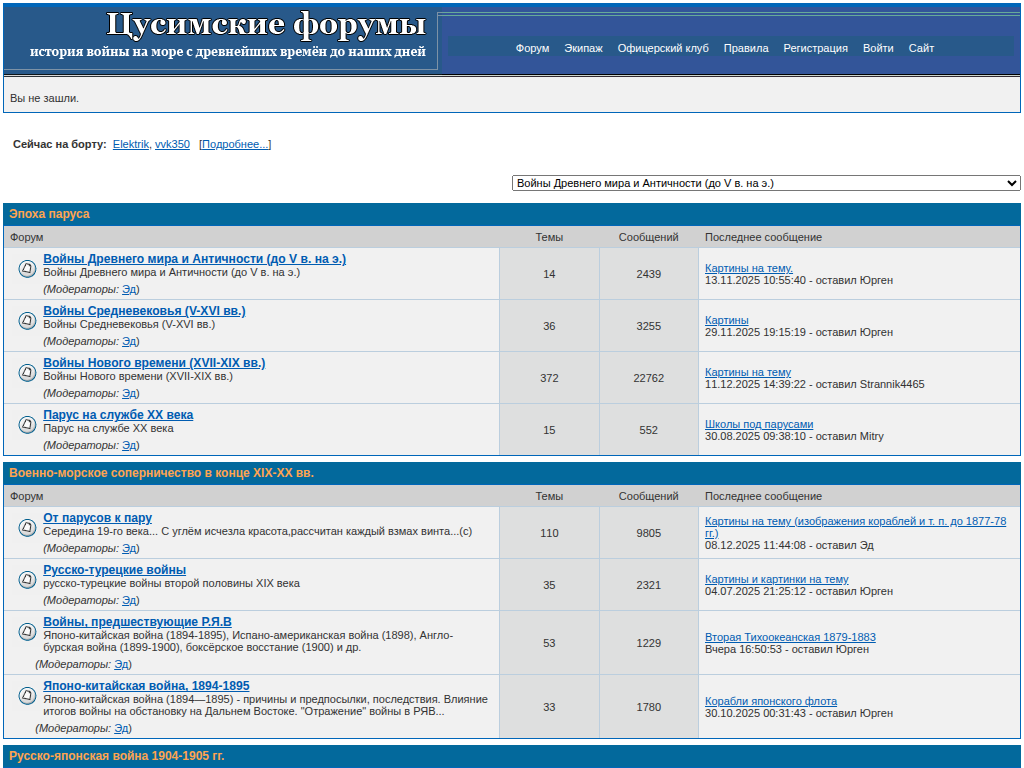Image resolution: width=1024 pixels, height=768 pixels.
Task: View profile of user Elektrik
Action: point(130,144)
